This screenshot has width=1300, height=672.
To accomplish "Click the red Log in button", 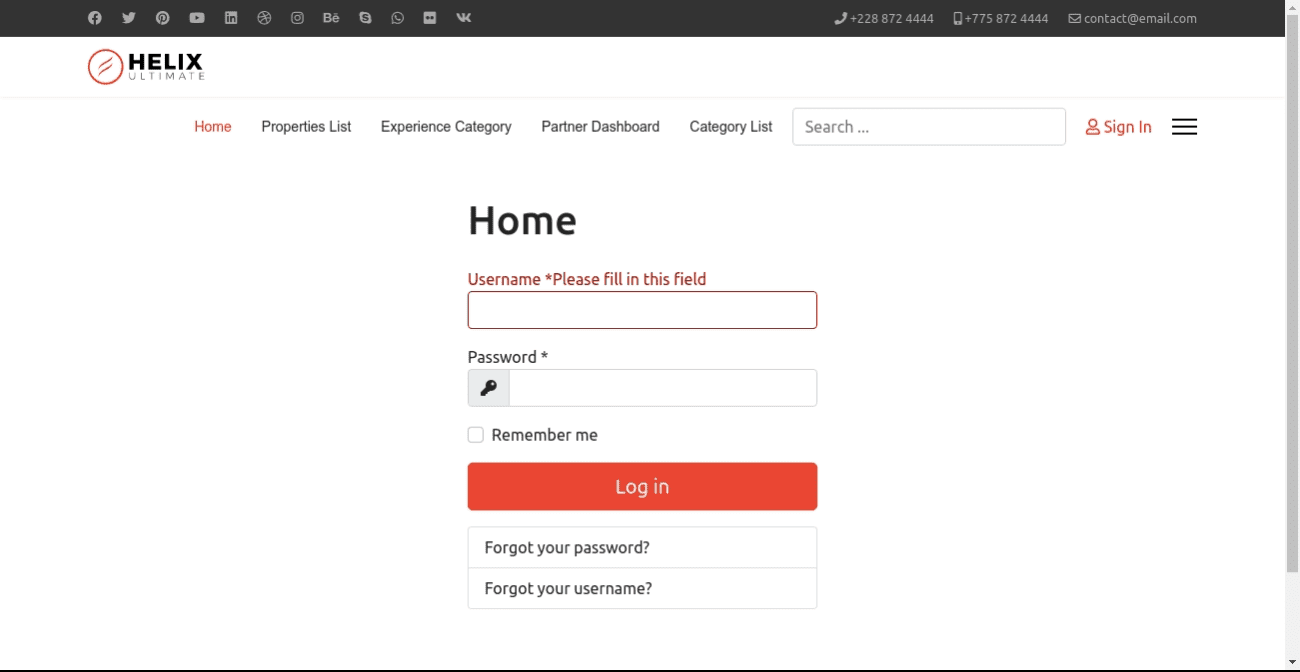I will tap(642, 486).
